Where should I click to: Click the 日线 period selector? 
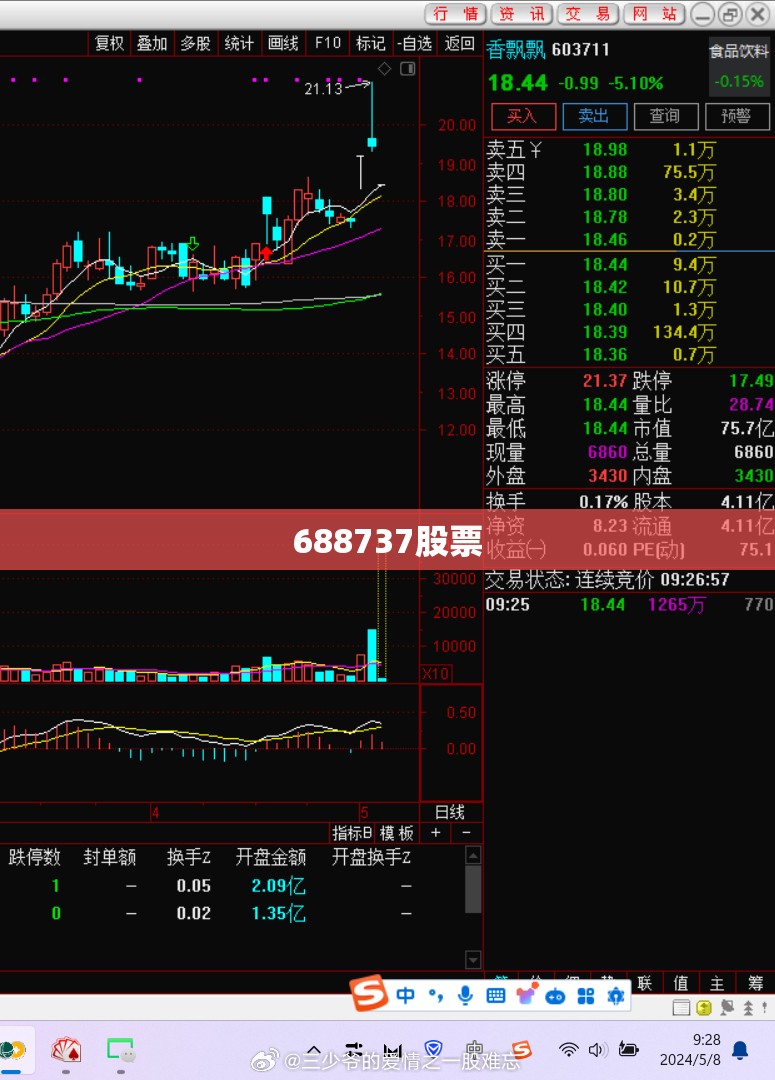tap(450, 811)
